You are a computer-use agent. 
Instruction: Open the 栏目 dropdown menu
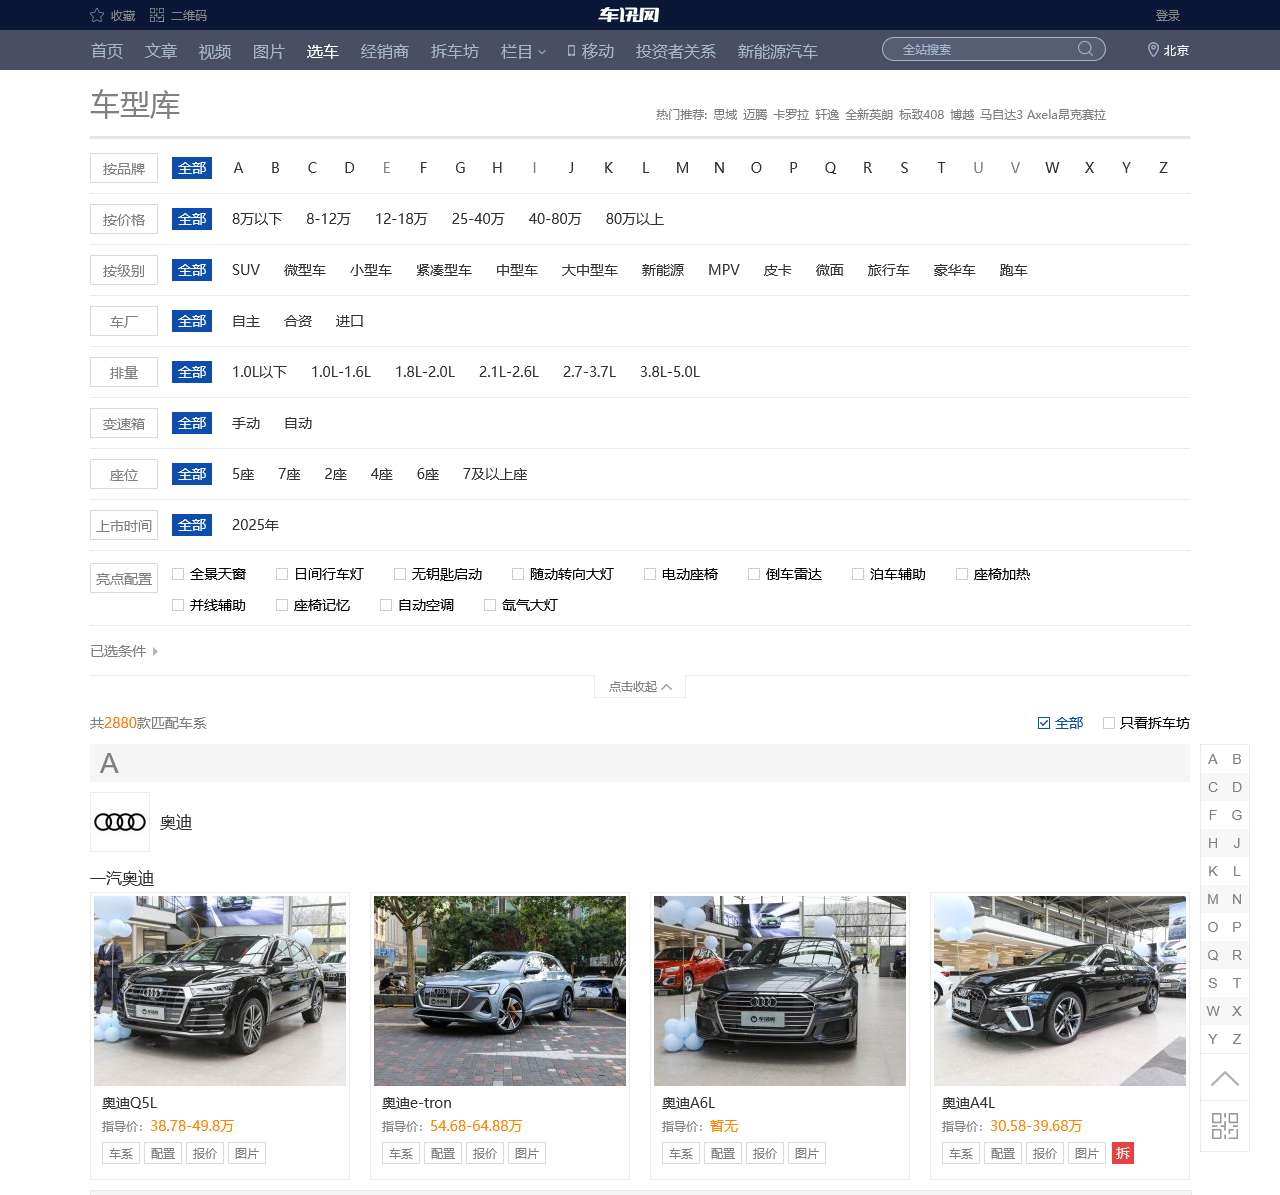(522, 51)
